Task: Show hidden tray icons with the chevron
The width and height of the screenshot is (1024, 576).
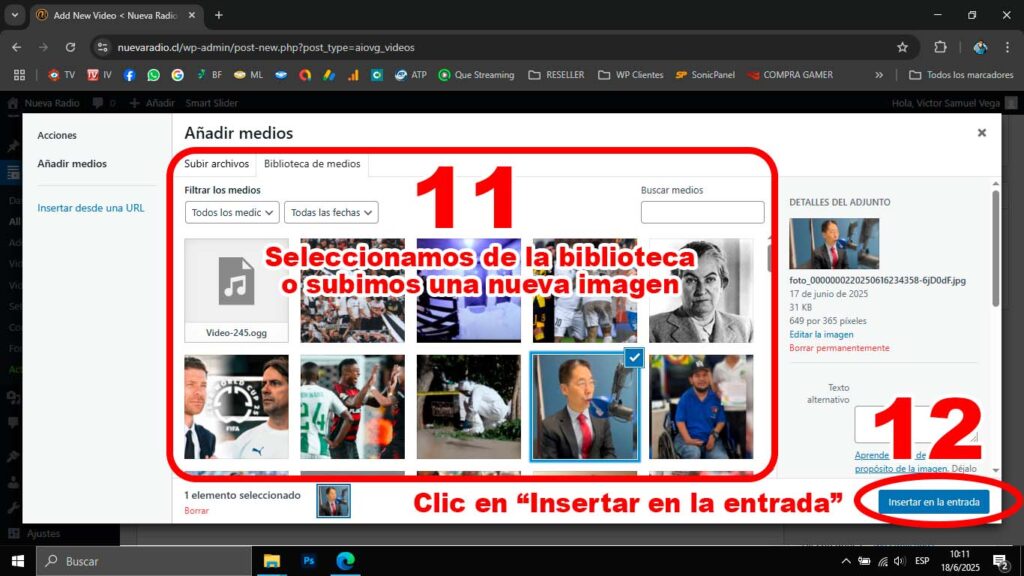Action: click(846, 561)
